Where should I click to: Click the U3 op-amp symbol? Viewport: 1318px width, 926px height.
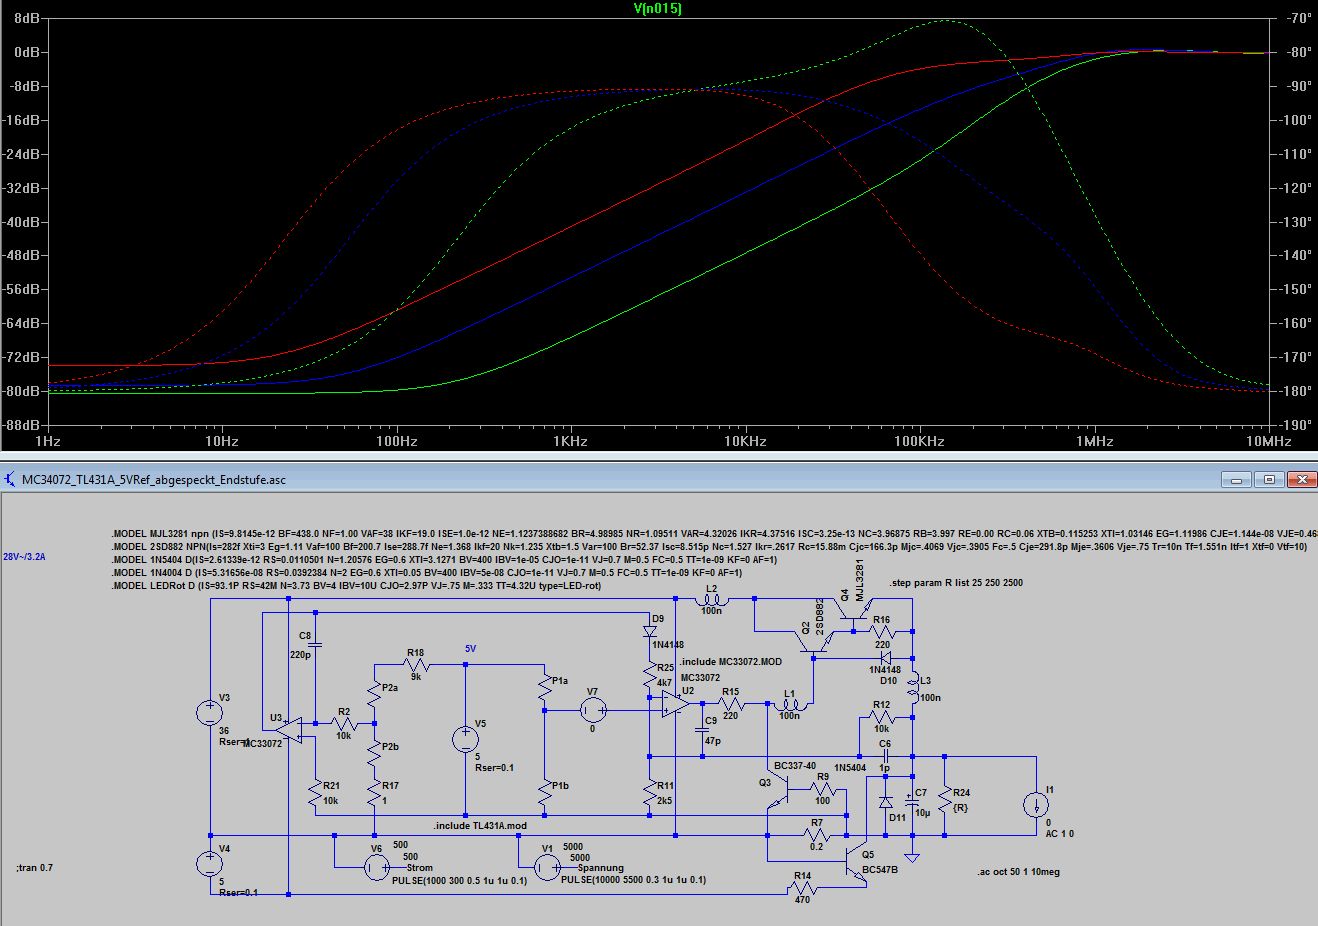(x=289, y=729)
